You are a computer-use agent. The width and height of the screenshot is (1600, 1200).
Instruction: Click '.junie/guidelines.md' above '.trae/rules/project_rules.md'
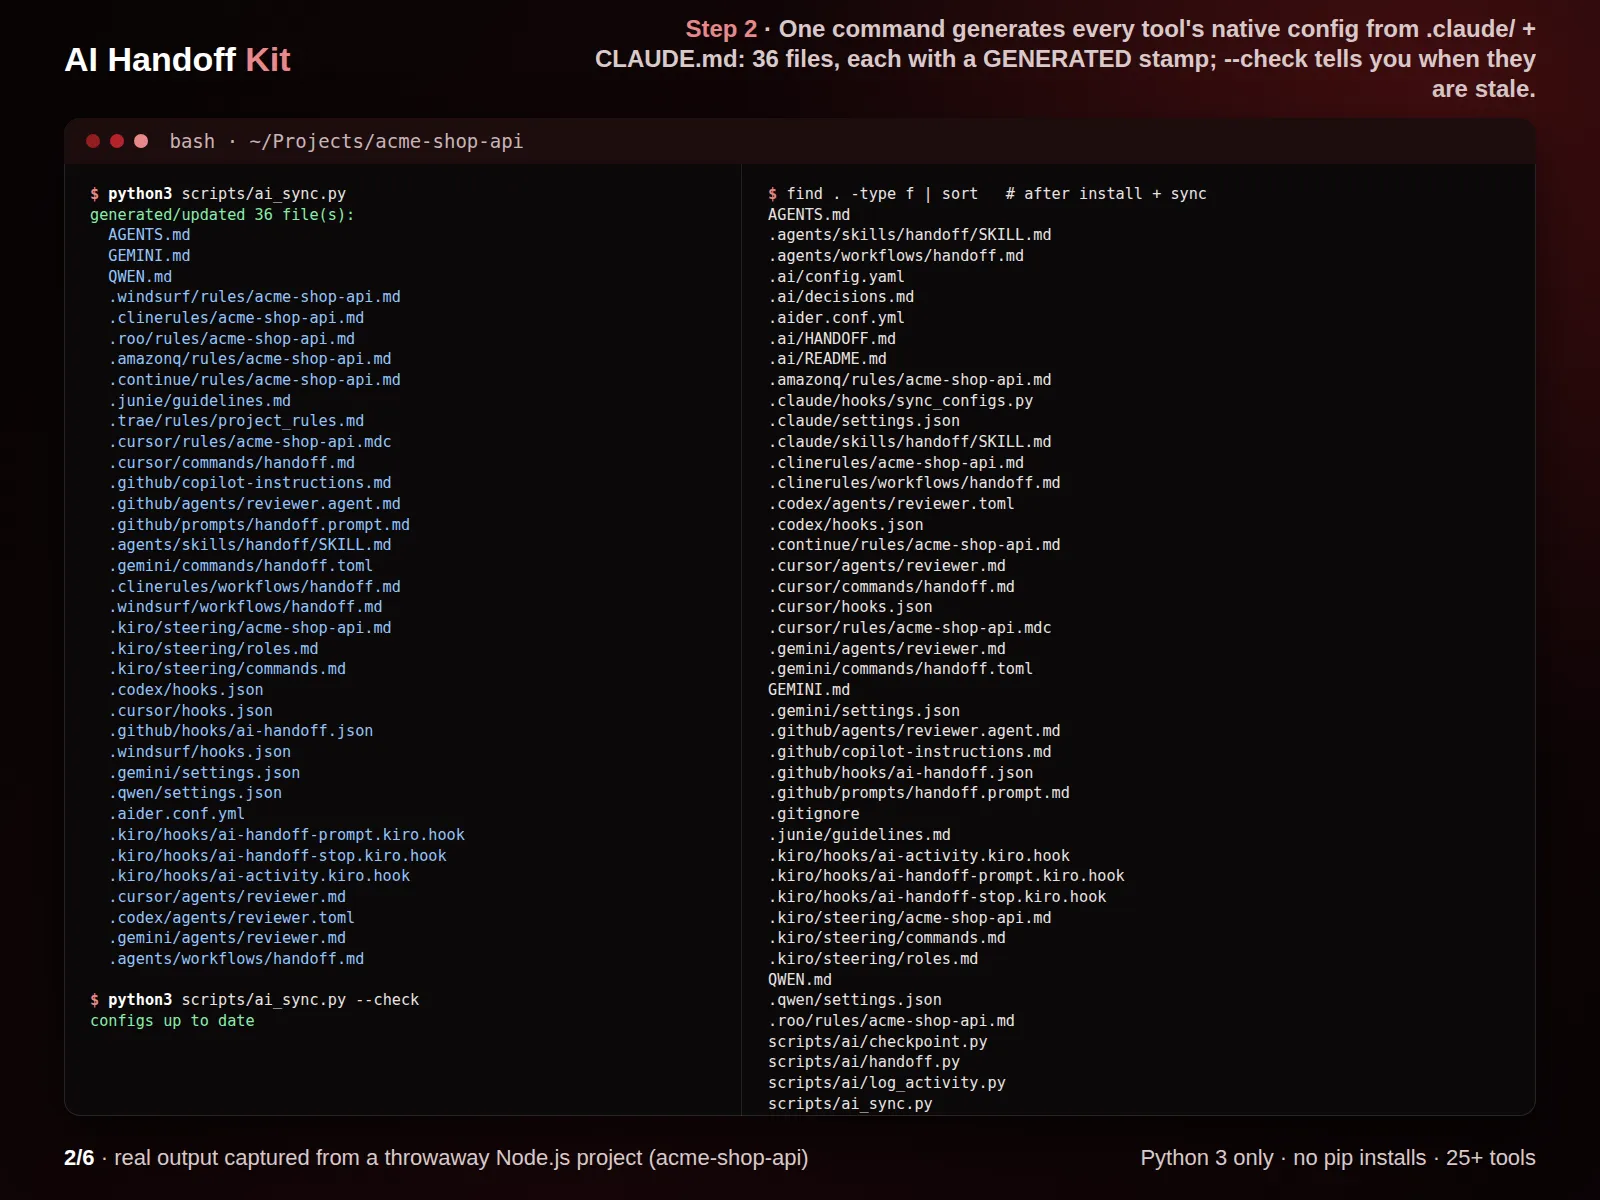coord(200,401)
